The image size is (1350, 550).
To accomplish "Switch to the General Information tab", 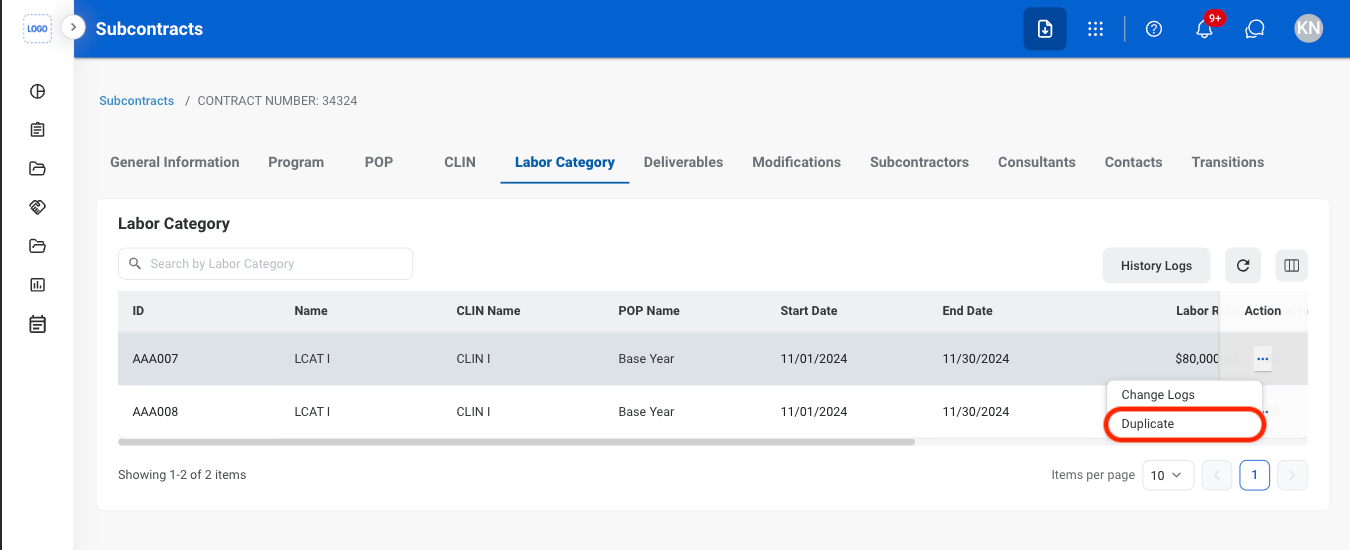I will pyautogui.click(x=175, y=162).
